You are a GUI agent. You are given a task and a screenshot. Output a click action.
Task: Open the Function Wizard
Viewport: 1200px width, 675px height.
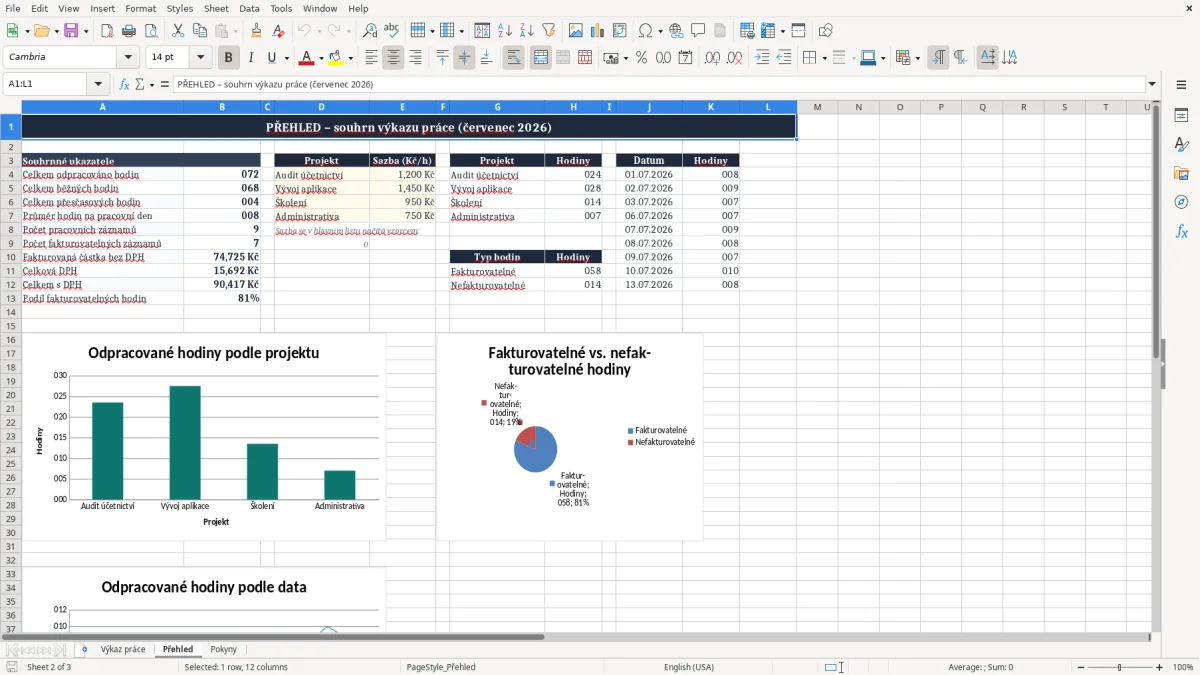pyautogui.click(x=125, y=84)
